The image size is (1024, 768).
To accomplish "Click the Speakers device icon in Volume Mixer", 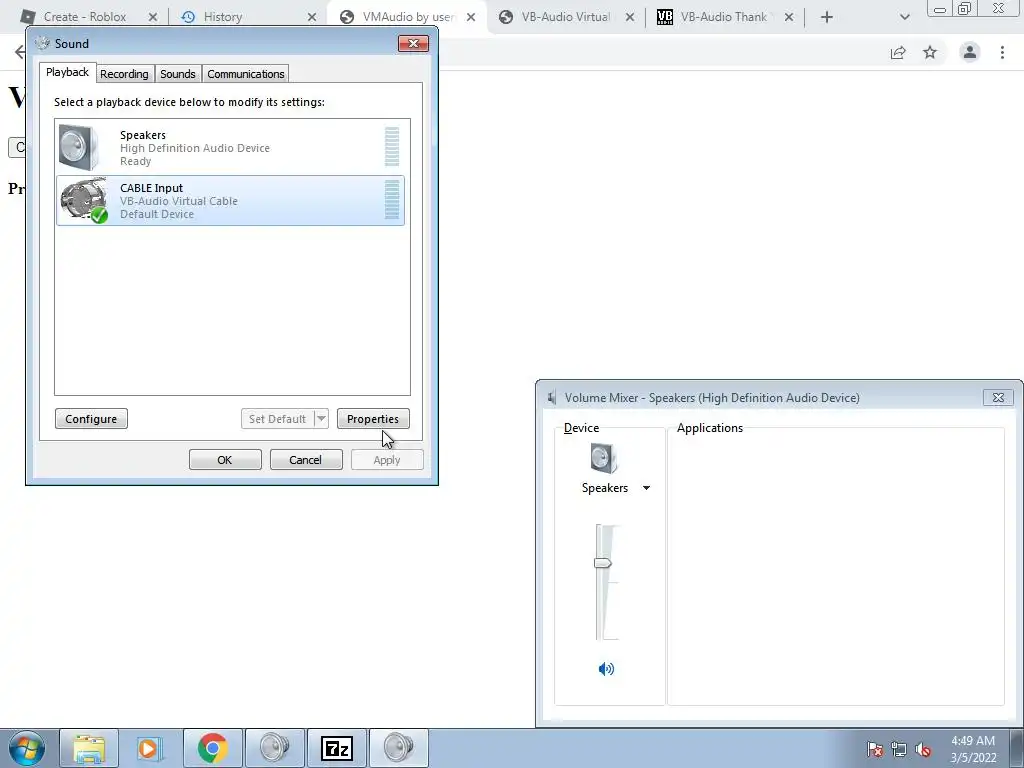I will (603, 458).
